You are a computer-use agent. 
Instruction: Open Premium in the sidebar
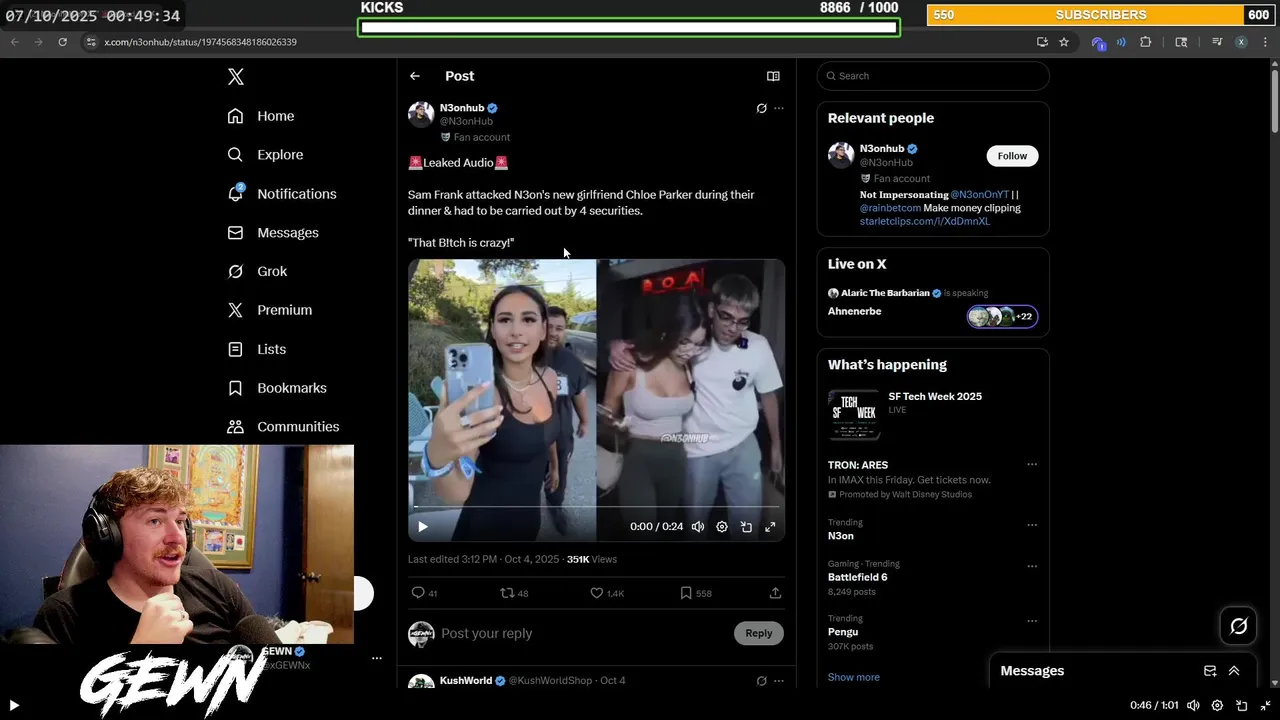pyautogui.click(x=270, y=310)
